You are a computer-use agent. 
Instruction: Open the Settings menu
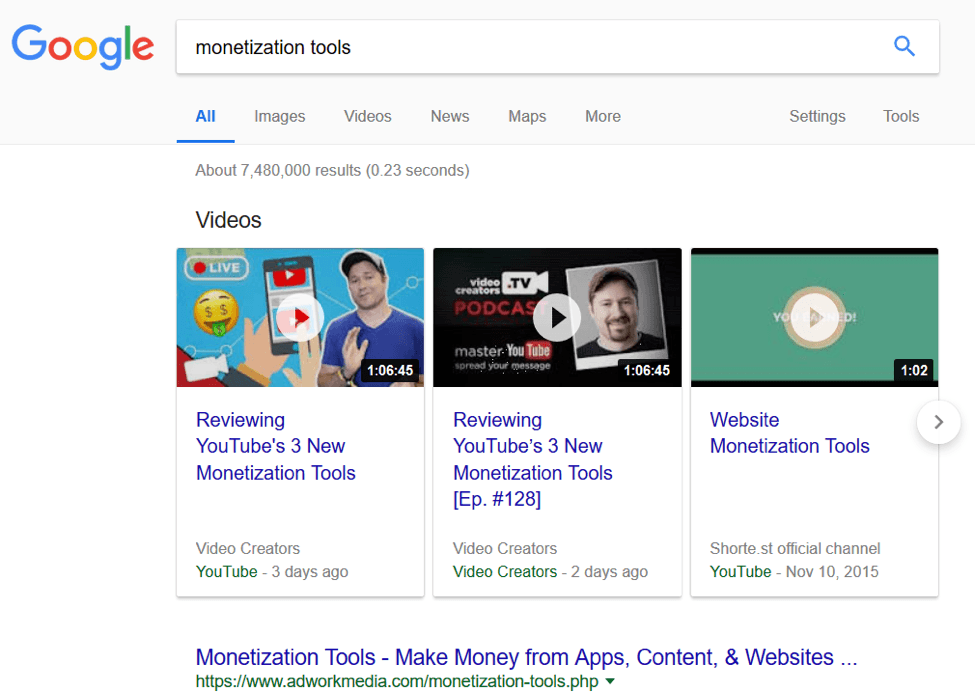pos(817,116)
